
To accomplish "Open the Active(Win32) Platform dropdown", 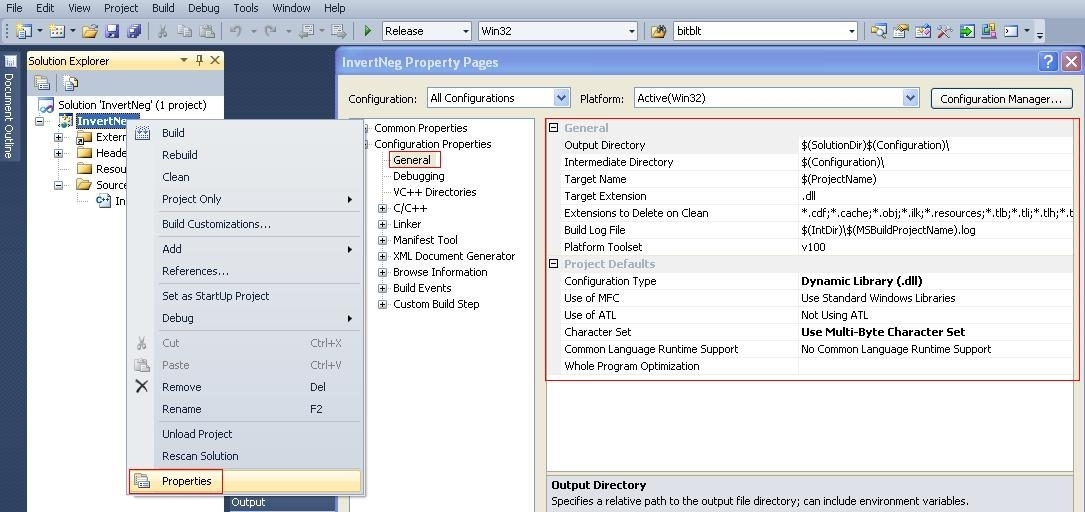I will (776, 98).
